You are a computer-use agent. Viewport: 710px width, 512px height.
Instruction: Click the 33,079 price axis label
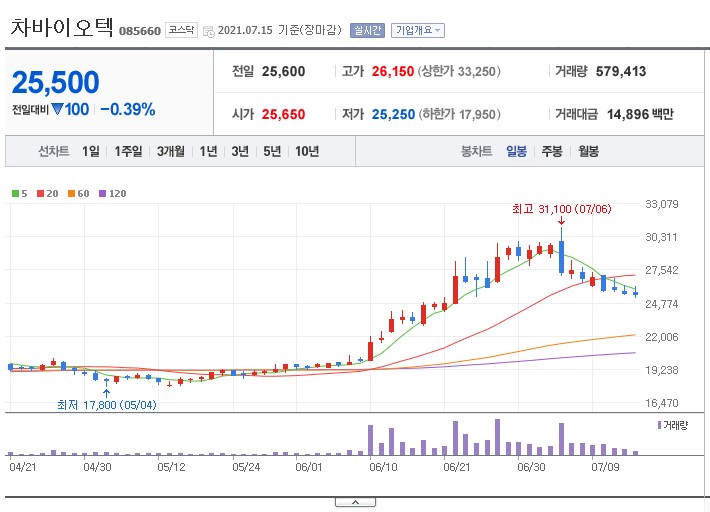(662, 204)
